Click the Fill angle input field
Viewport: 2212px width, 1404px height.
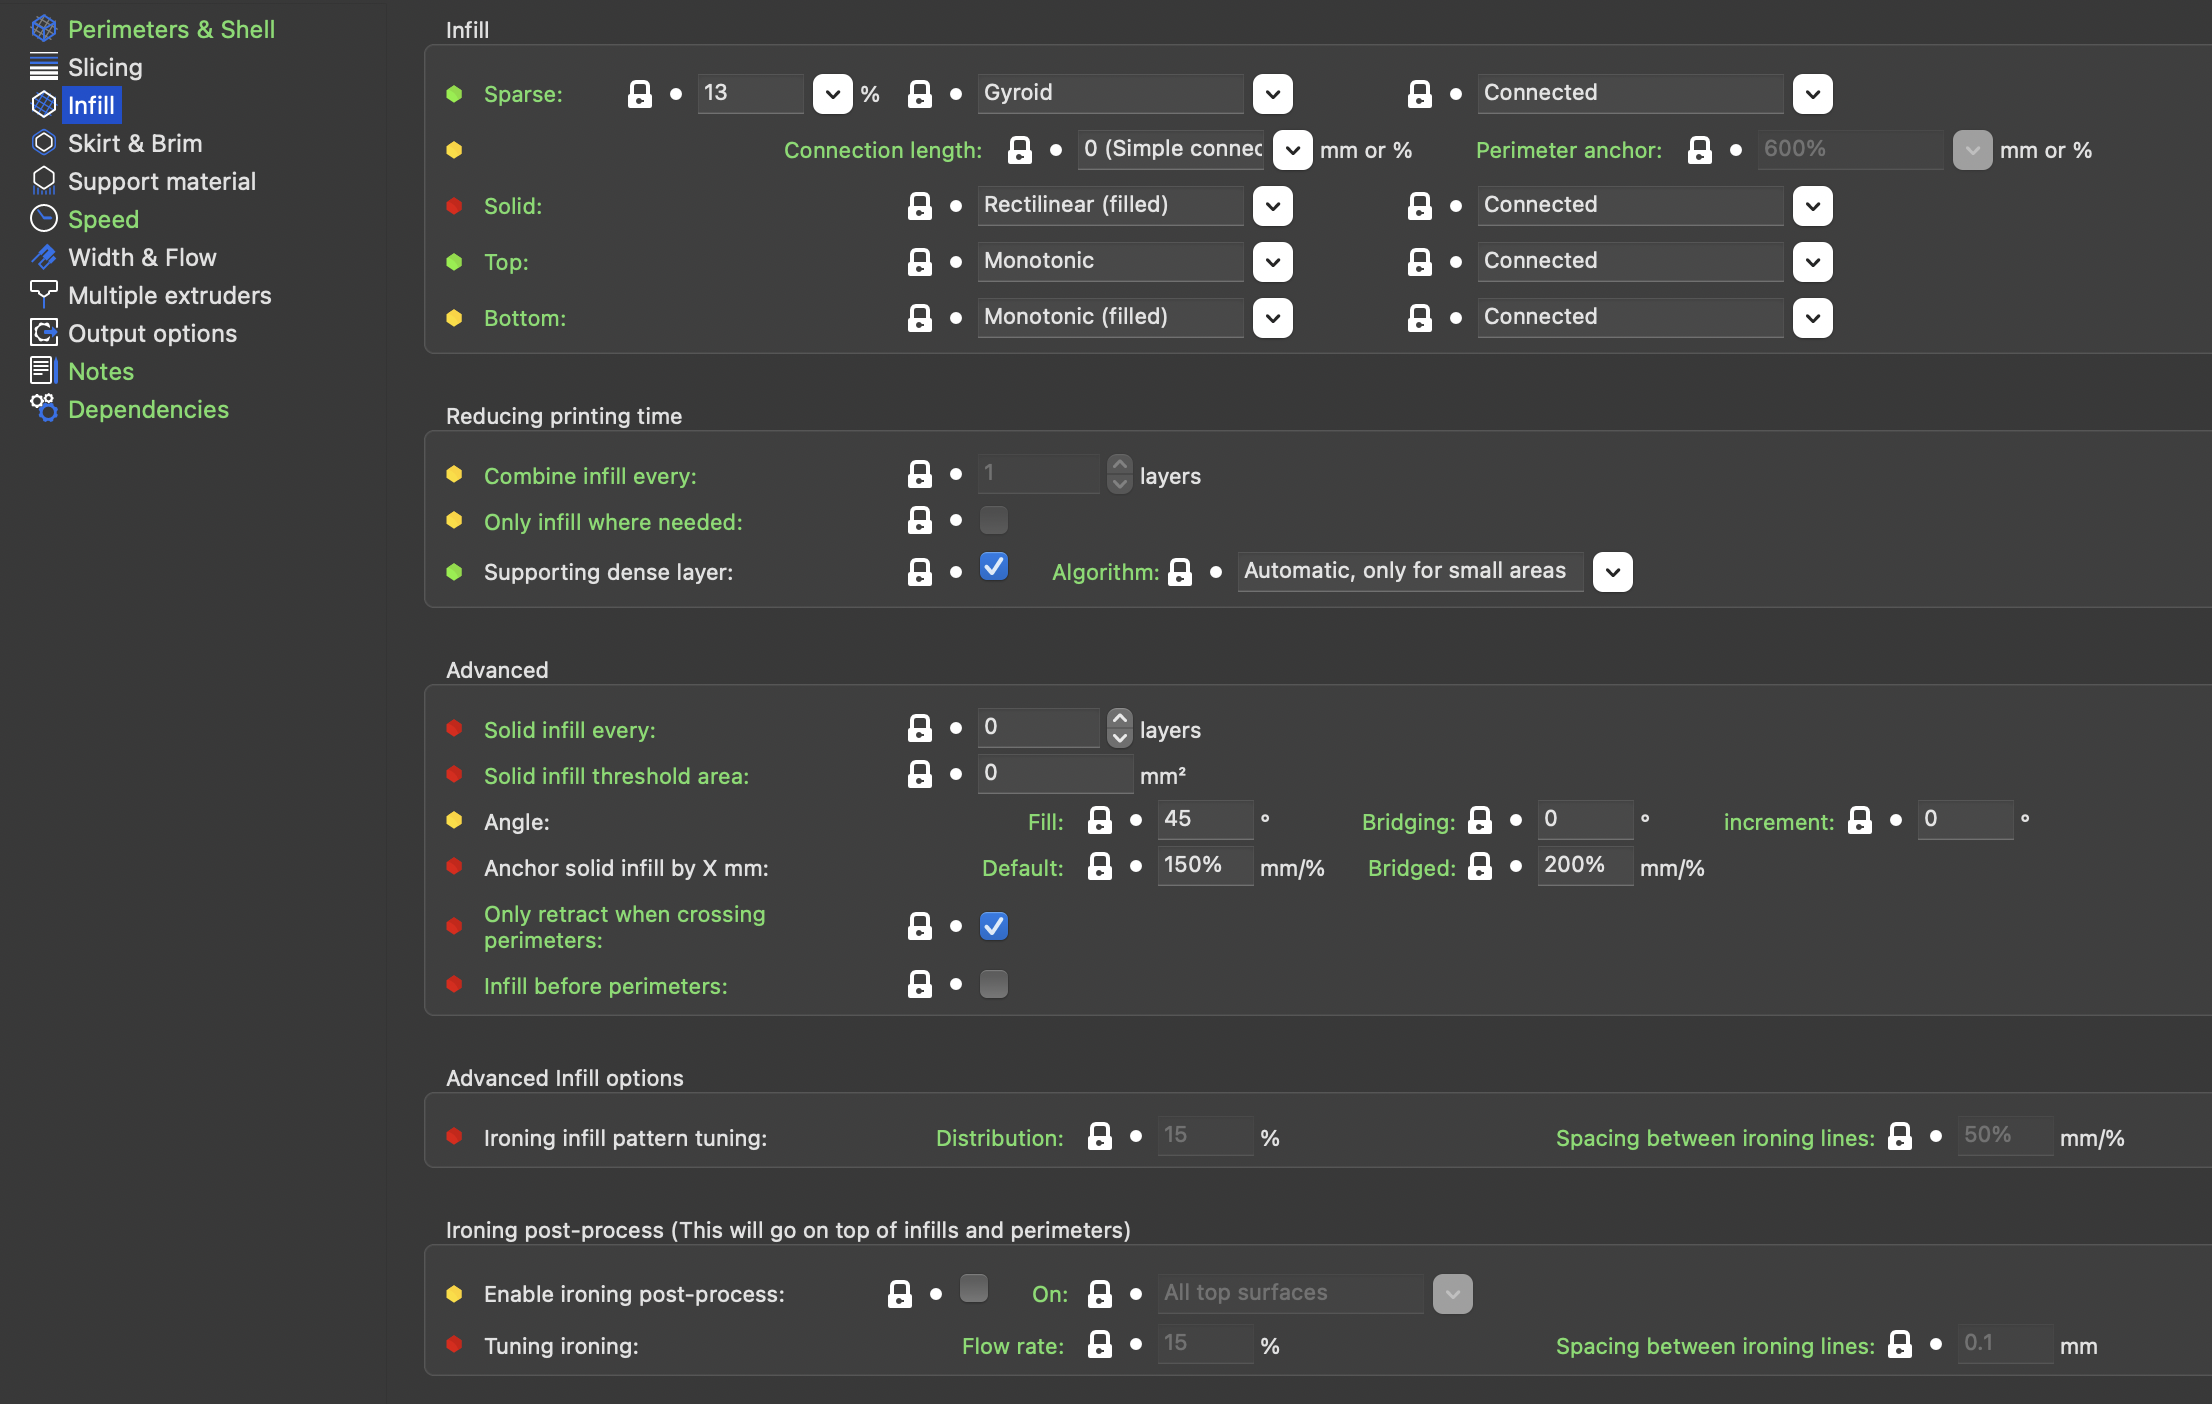[x=1204, y=819]
